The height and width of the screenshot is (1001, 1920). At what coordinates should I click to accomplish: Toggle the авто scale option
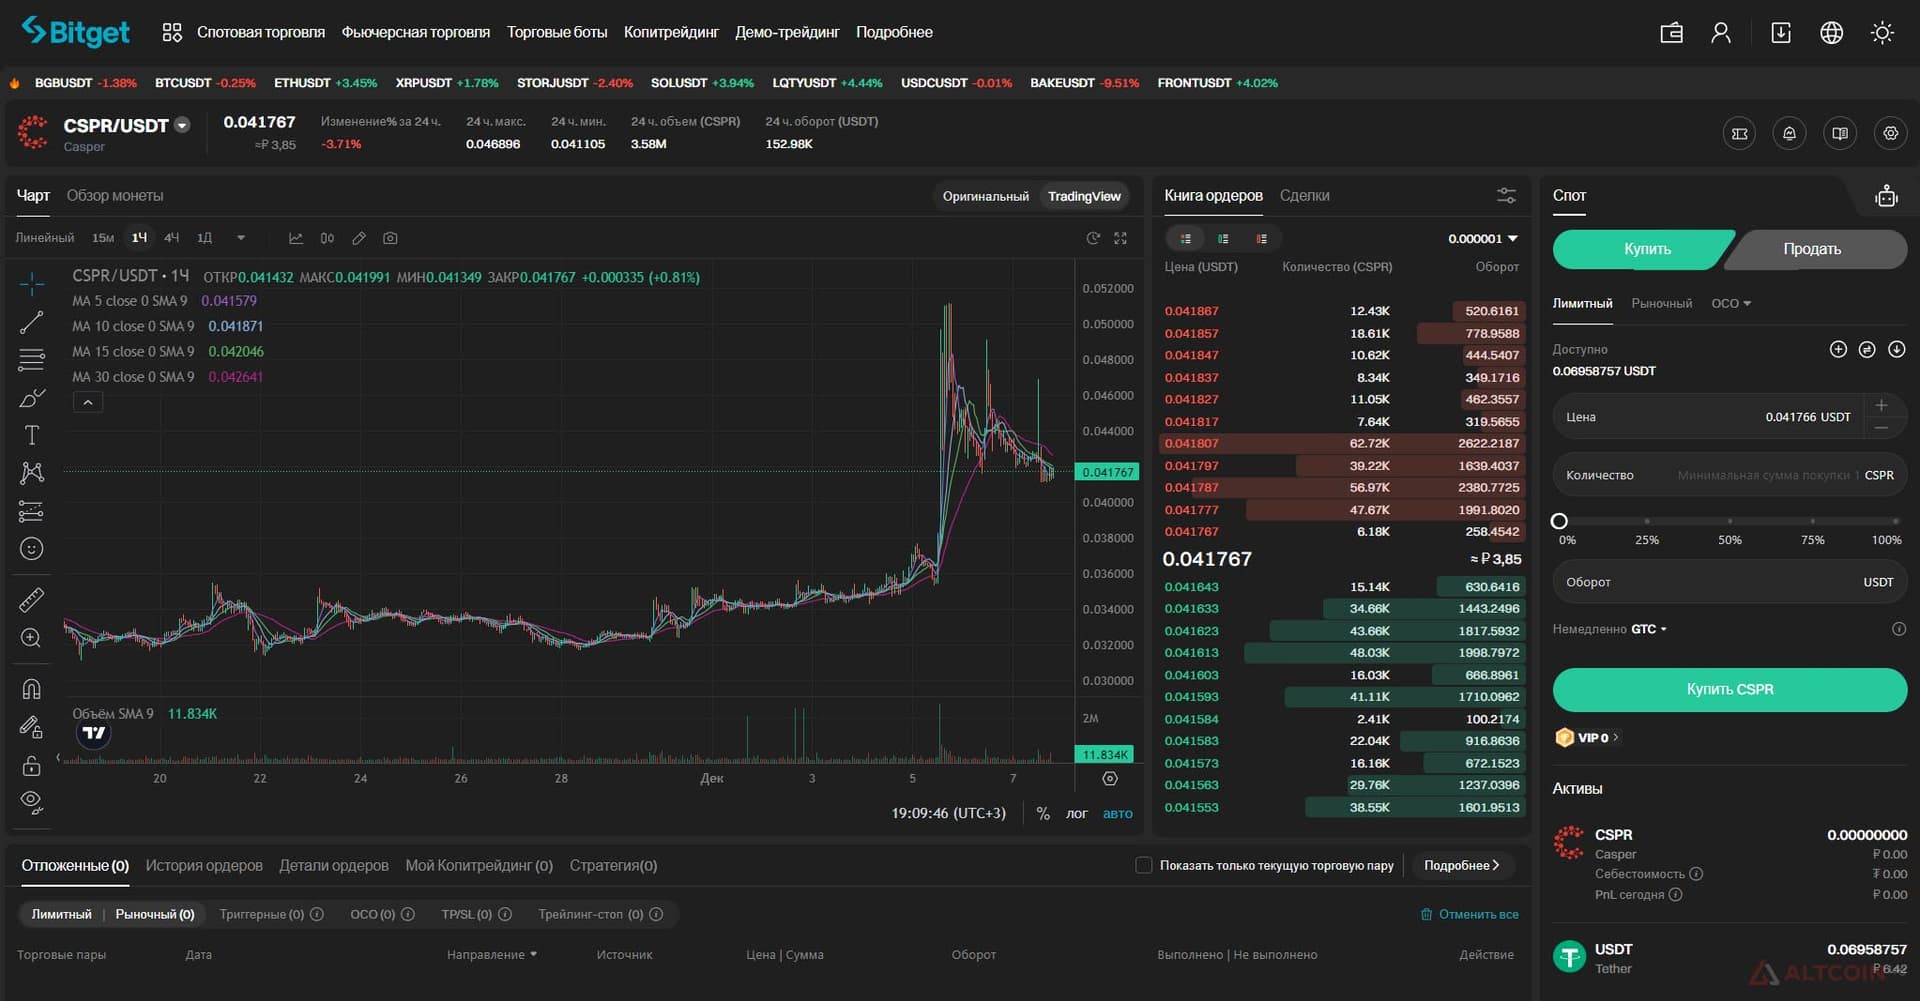click(x=1117, y=813)
